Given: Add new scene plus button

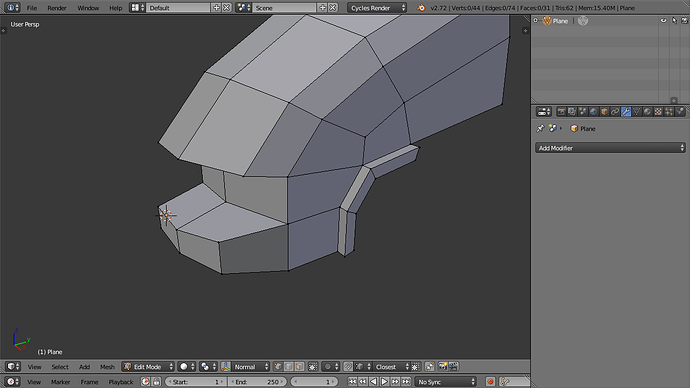Looking at the screenshot, I should (322, 7).
